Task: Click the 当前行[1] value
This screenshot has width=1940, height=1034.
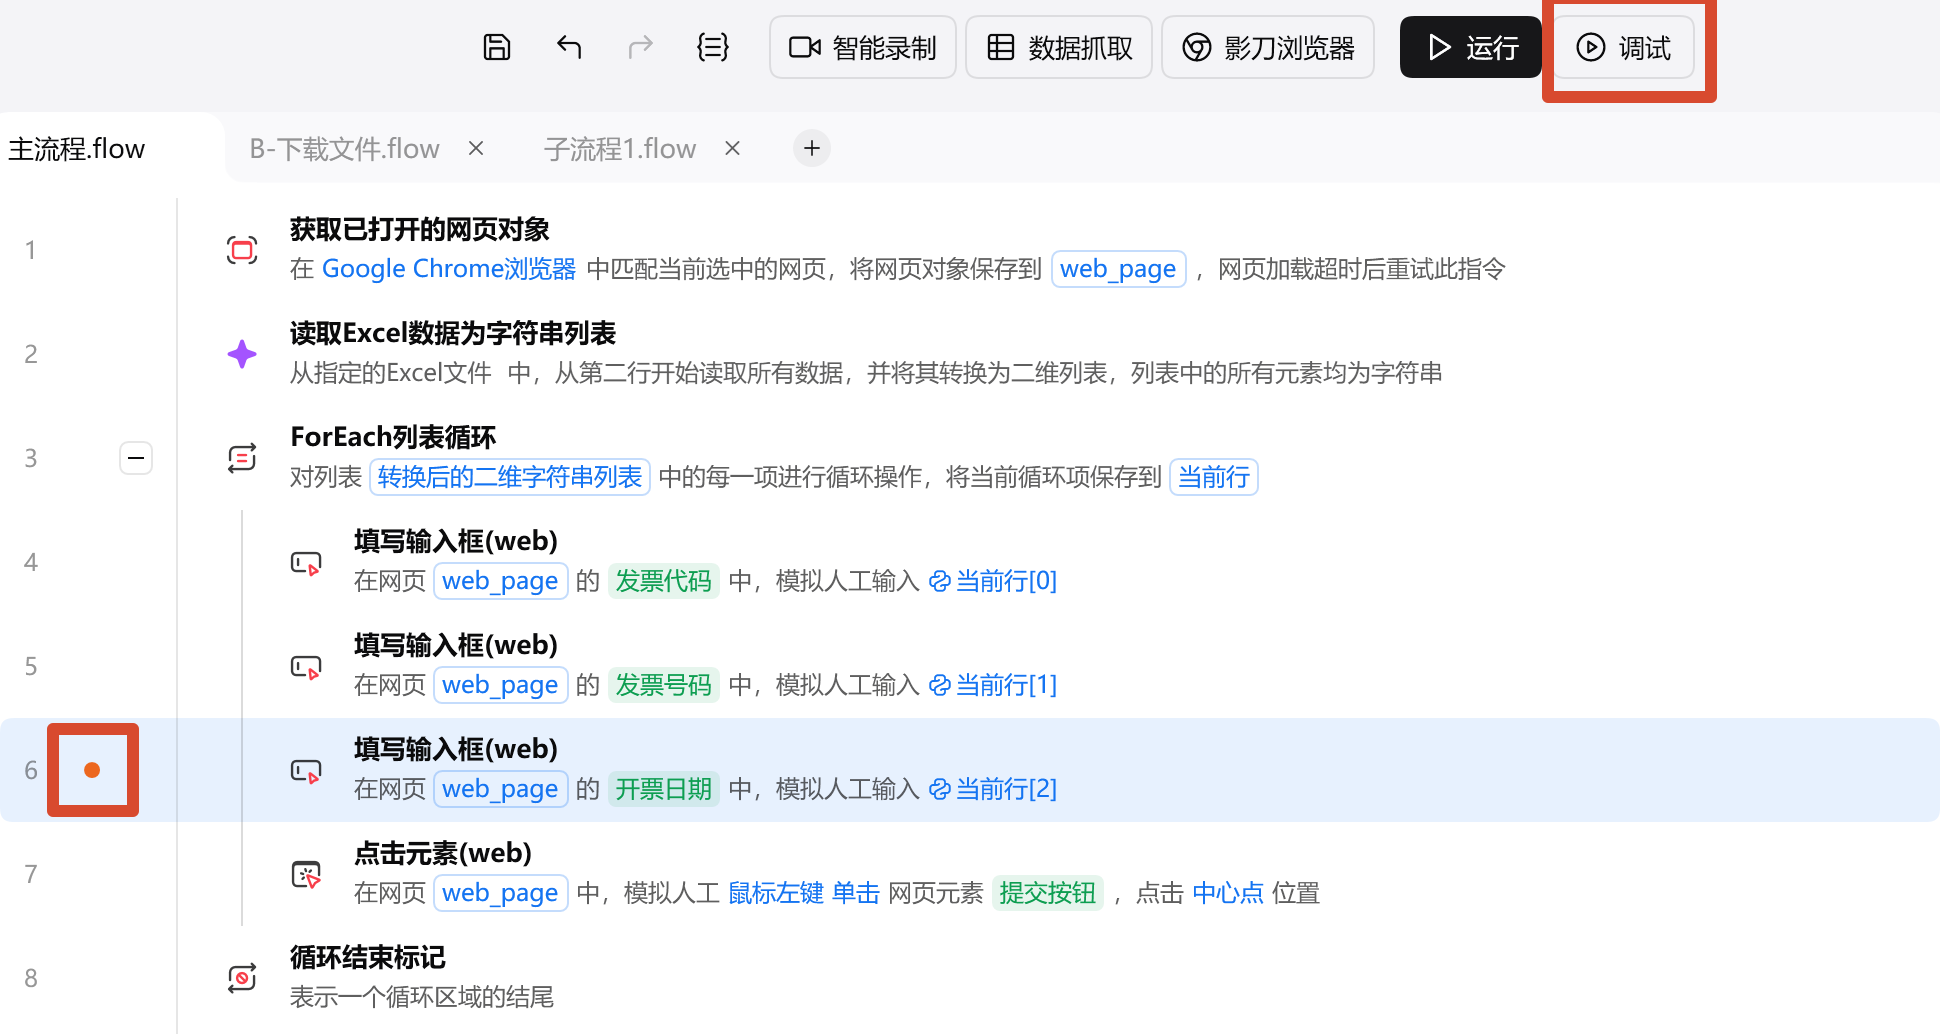Action: (993, 685)
